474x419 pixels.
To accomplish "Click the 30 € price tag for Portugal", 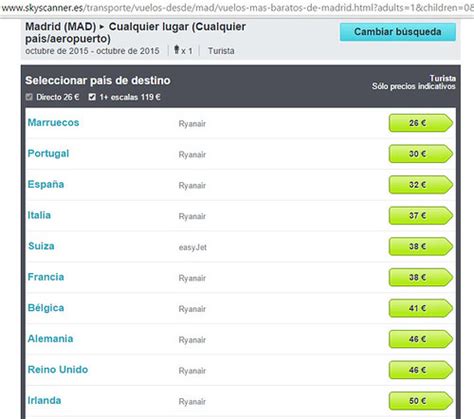I will [x=421, y=154].
